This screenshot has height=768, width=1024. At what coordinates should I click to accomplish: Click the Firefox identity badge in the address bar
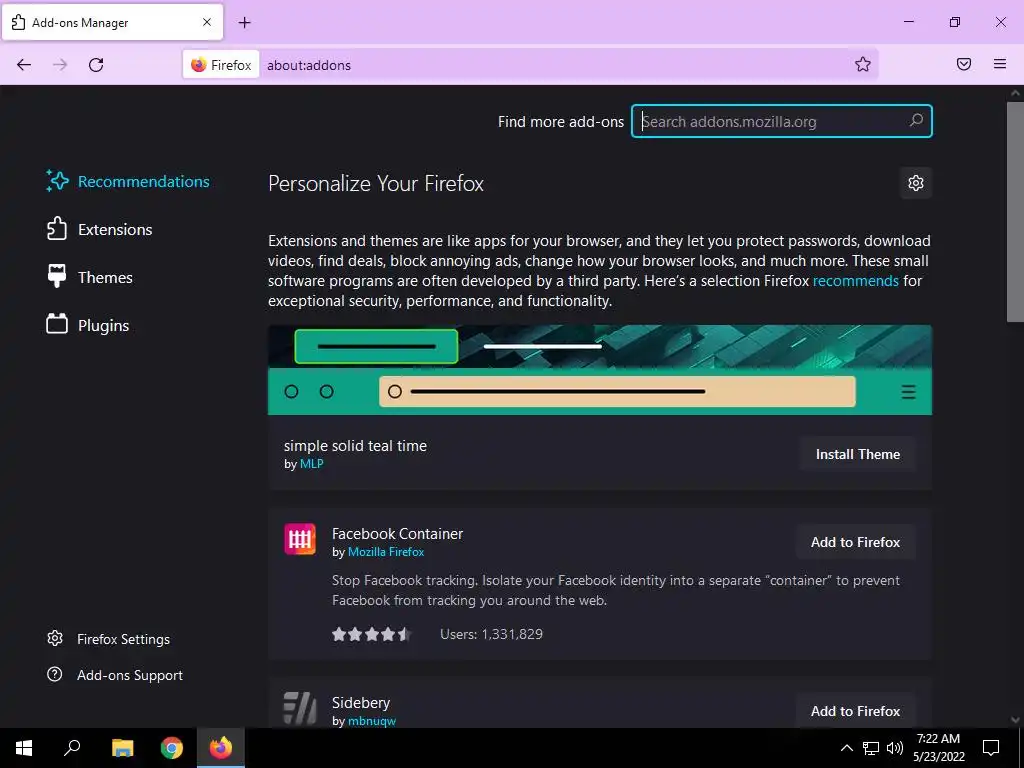(x=221, y=65)
